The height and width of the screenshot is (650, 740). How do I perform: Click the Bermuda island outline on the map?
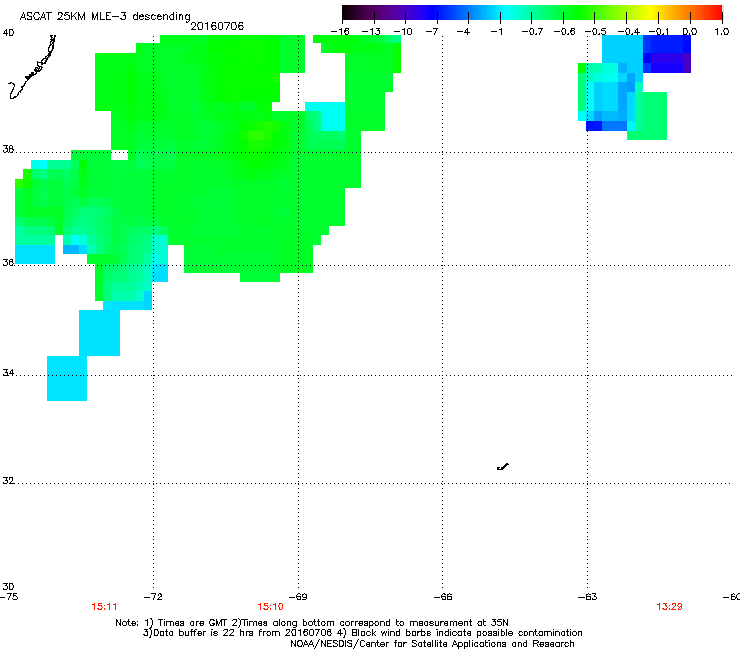click(x=503, y=467)
